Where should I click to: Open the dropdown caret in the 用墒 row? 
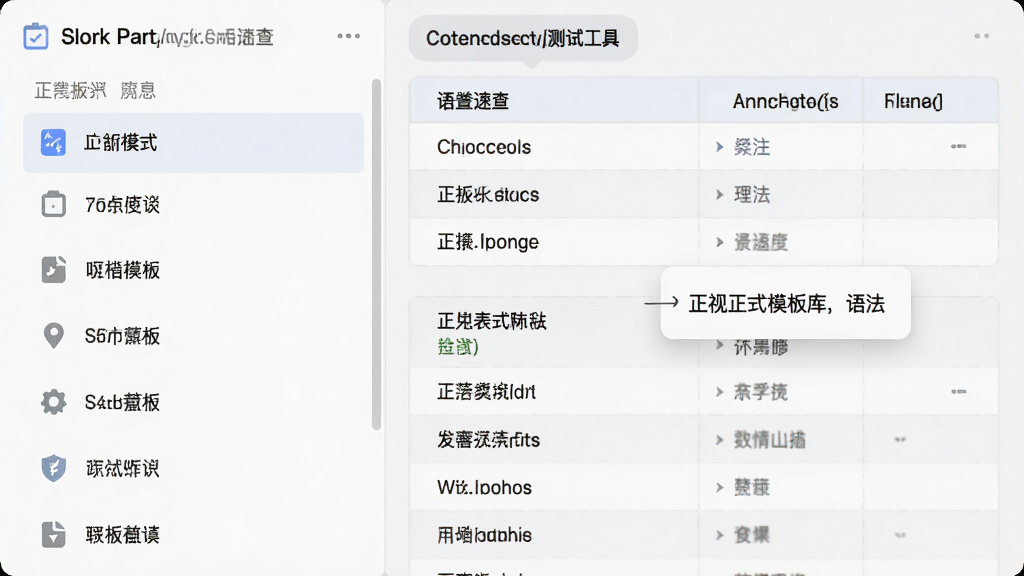pyautogui.click(x=900, y=535)
